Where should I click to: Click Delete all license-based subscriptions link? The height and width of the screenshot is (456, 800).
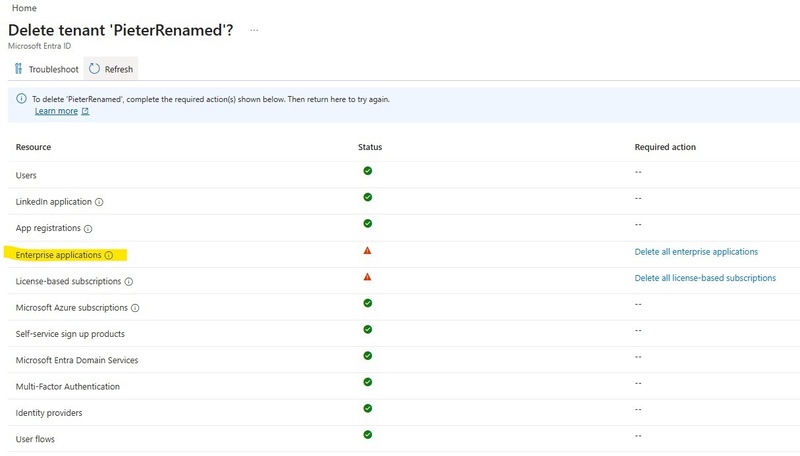[x=705, y=278]
